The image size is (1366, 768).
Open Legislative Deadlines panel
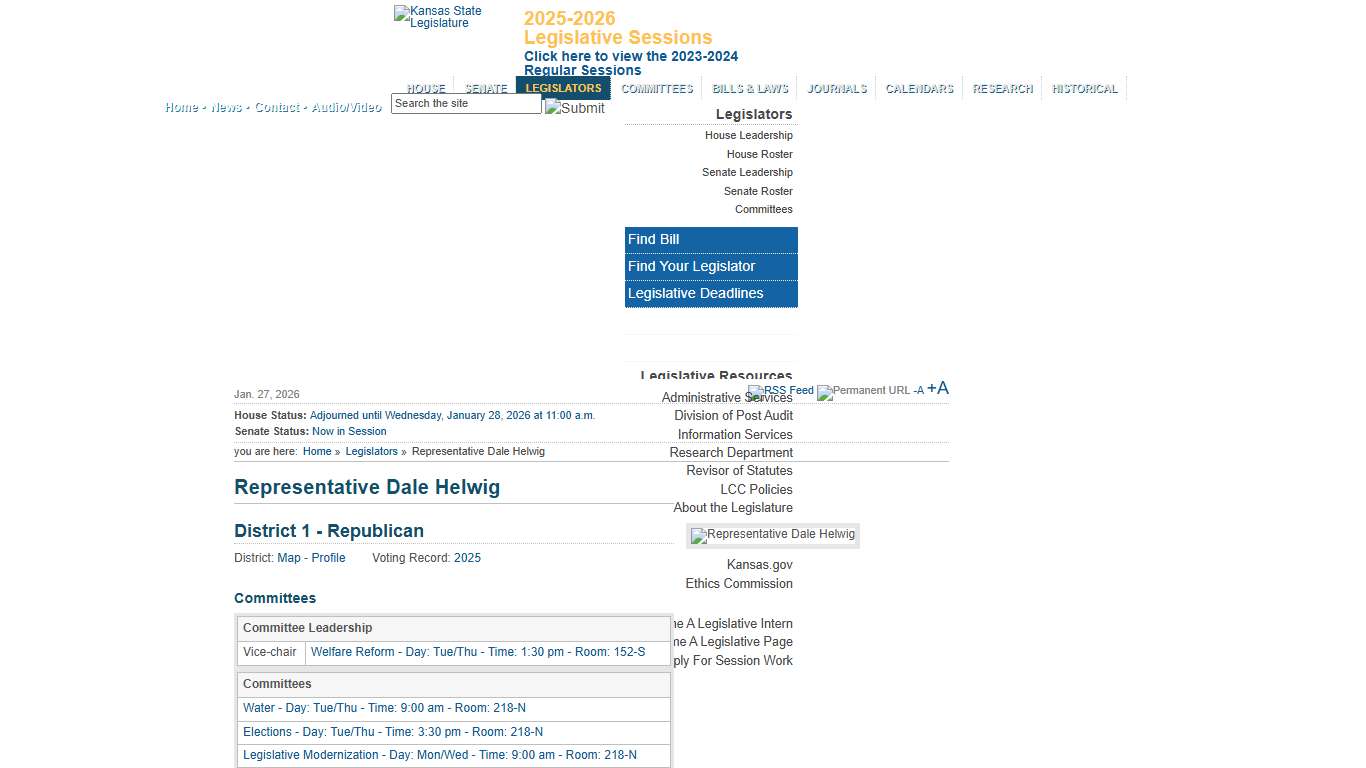(711, 294)
